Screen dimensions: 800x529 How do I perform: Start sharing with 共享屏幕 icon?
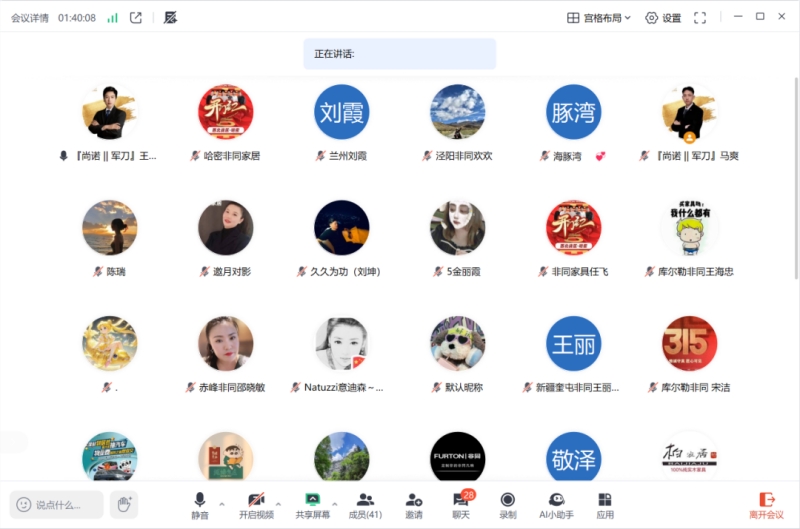click(312, 499)
